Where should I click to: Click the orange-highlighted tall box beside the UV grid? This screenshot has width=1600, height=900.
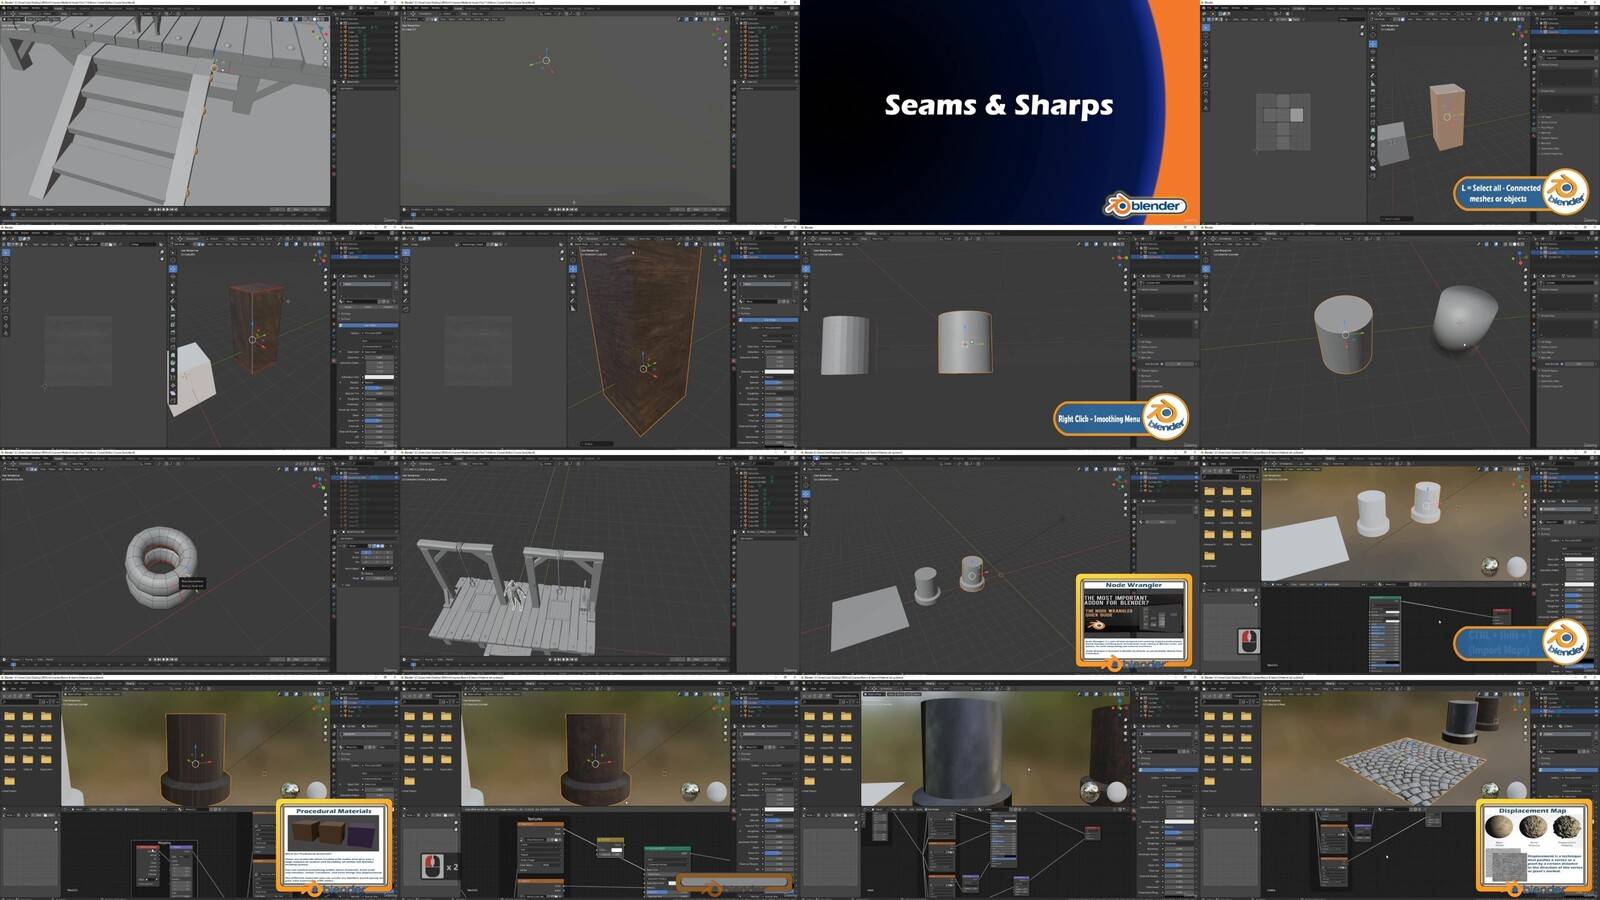click(x=1447, y=115)
